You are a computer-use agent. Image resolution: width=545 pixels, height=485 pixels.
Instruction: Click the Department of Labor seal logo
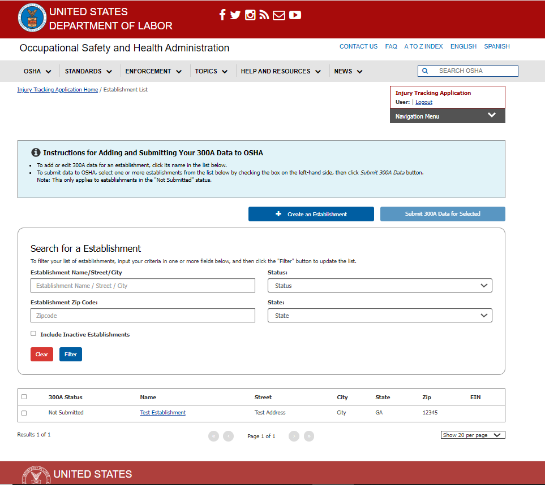click(x=32, y=18)
